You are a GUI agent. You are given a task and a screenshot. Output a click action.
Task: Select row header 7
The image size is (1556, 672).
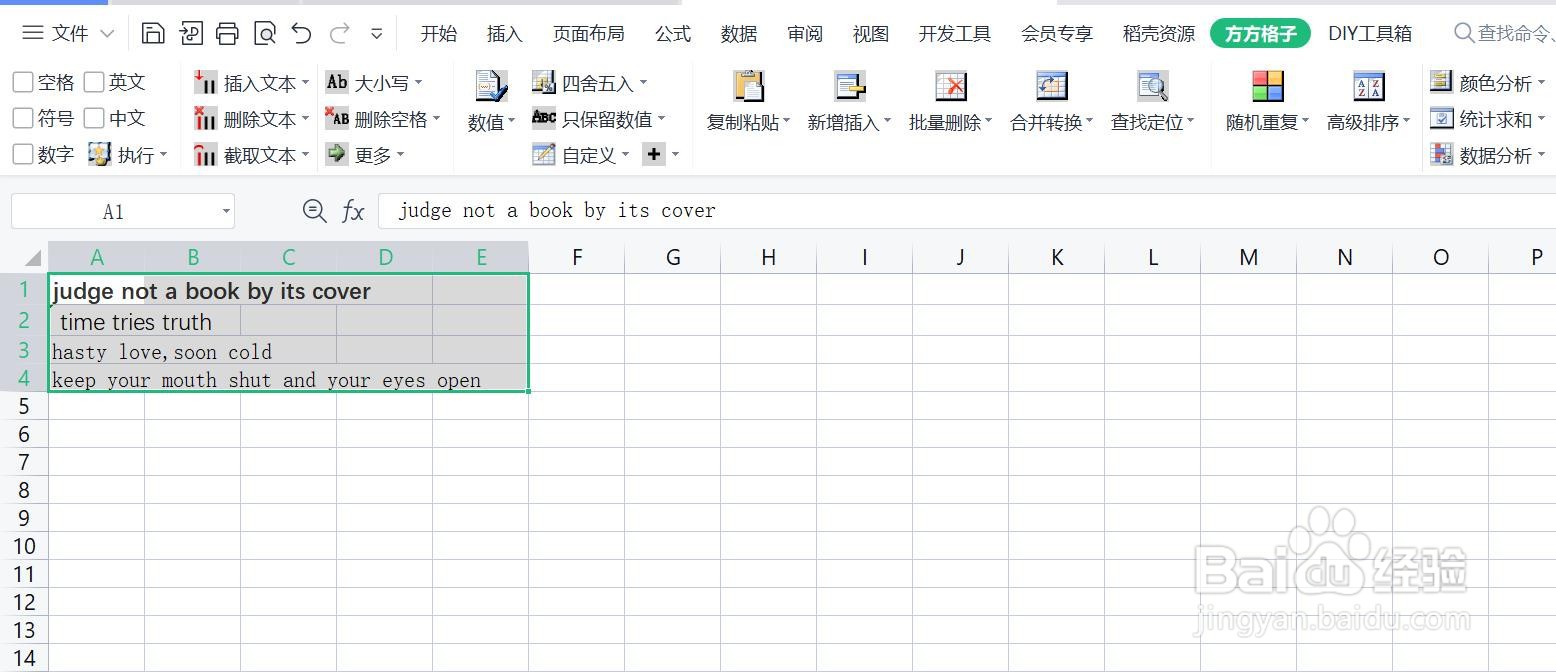24,462
